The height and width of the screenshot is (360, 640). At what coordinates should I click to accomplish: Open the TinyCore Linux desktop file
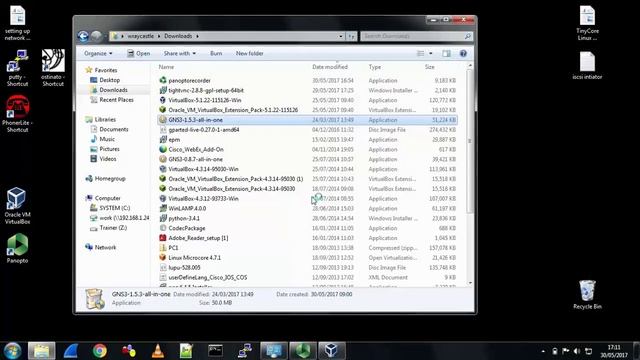tap(587, 22)
